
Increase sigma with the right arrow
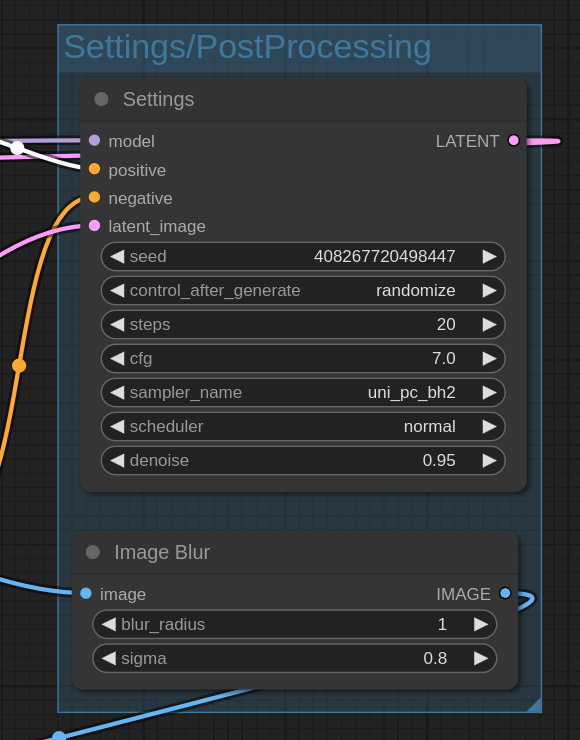pyautogui.click(x=481, y=658)
